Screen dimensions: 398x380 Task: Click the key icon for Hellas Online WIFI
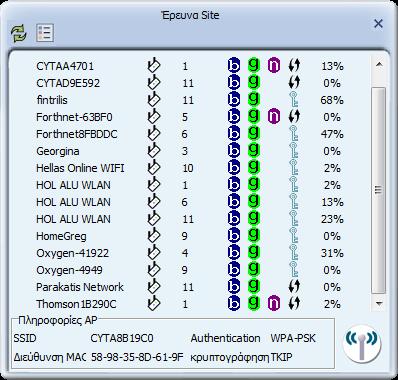coord(294,168)
